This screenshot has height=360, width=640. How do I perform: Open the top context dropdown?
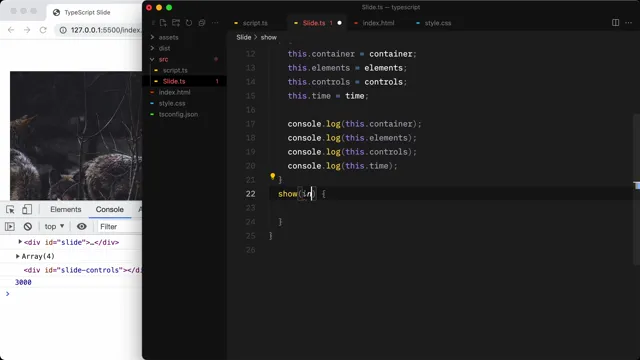[x=54, y=227]
